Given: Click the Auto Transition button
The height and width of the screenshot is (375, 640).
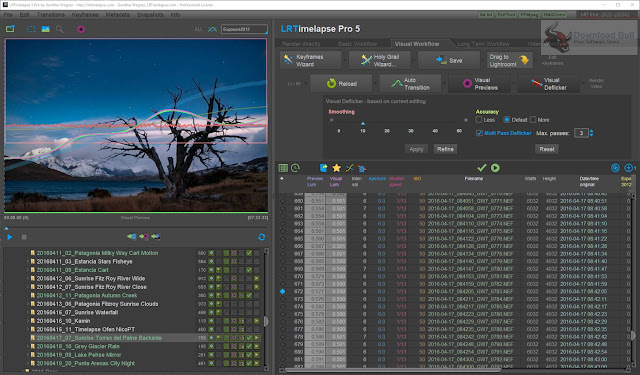Looking at the screenshot, I should coord(410,84).
